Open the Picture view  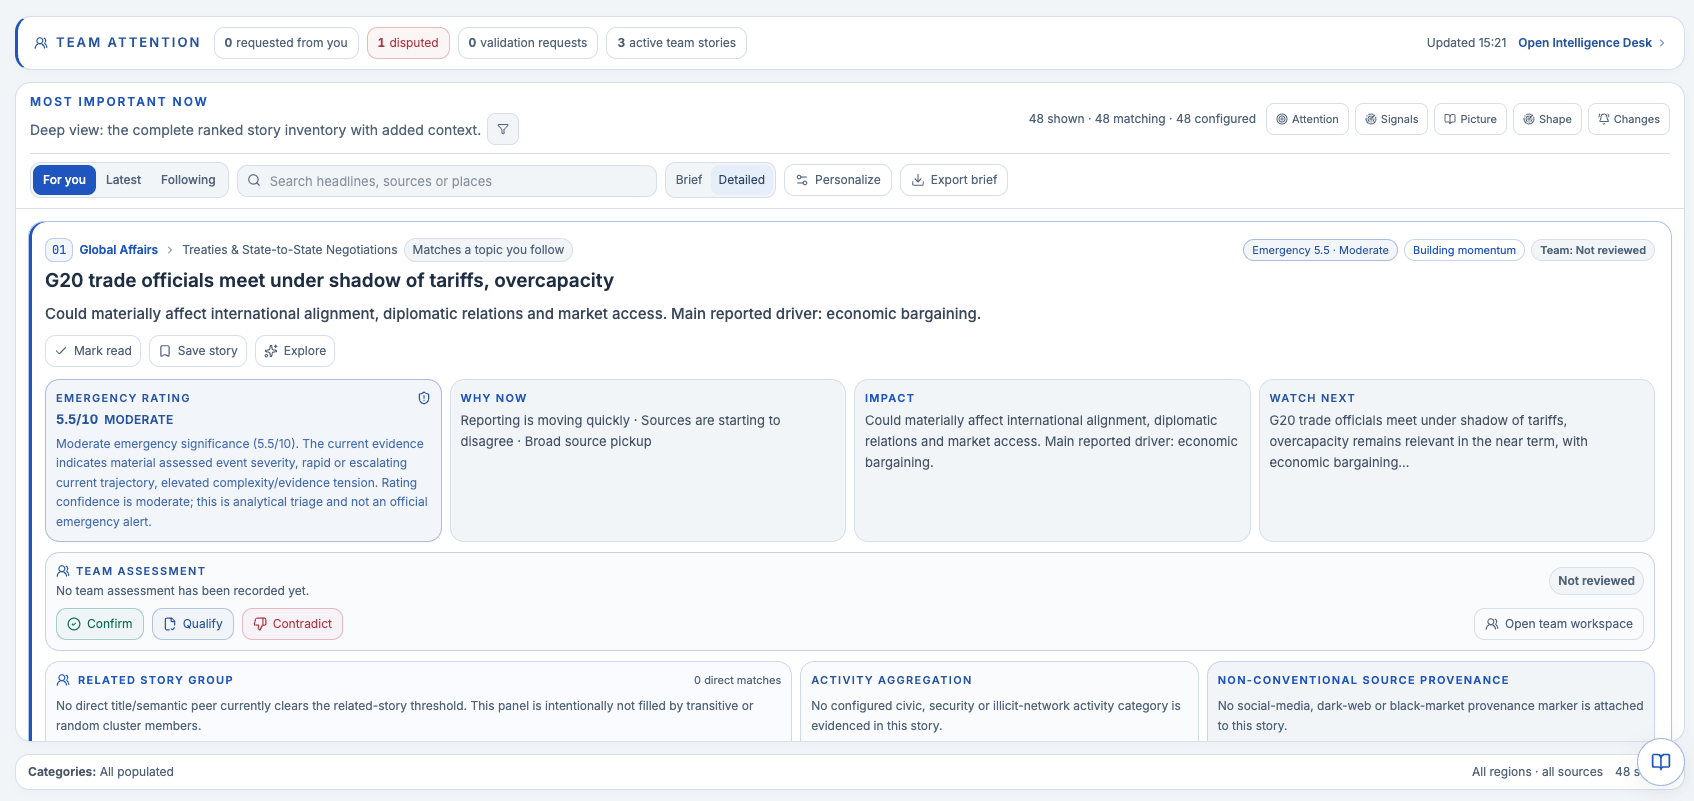pyautogui.click(x=1470, y=119)
